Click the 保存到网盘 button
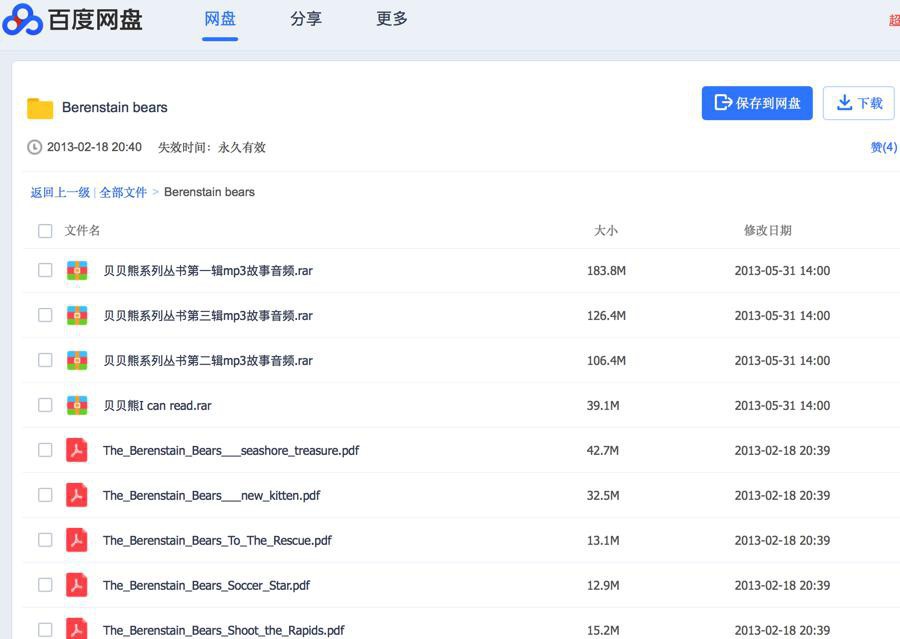The width and height of the screenshot is (900, 639). pyautogui.click(x=757, y=103)
